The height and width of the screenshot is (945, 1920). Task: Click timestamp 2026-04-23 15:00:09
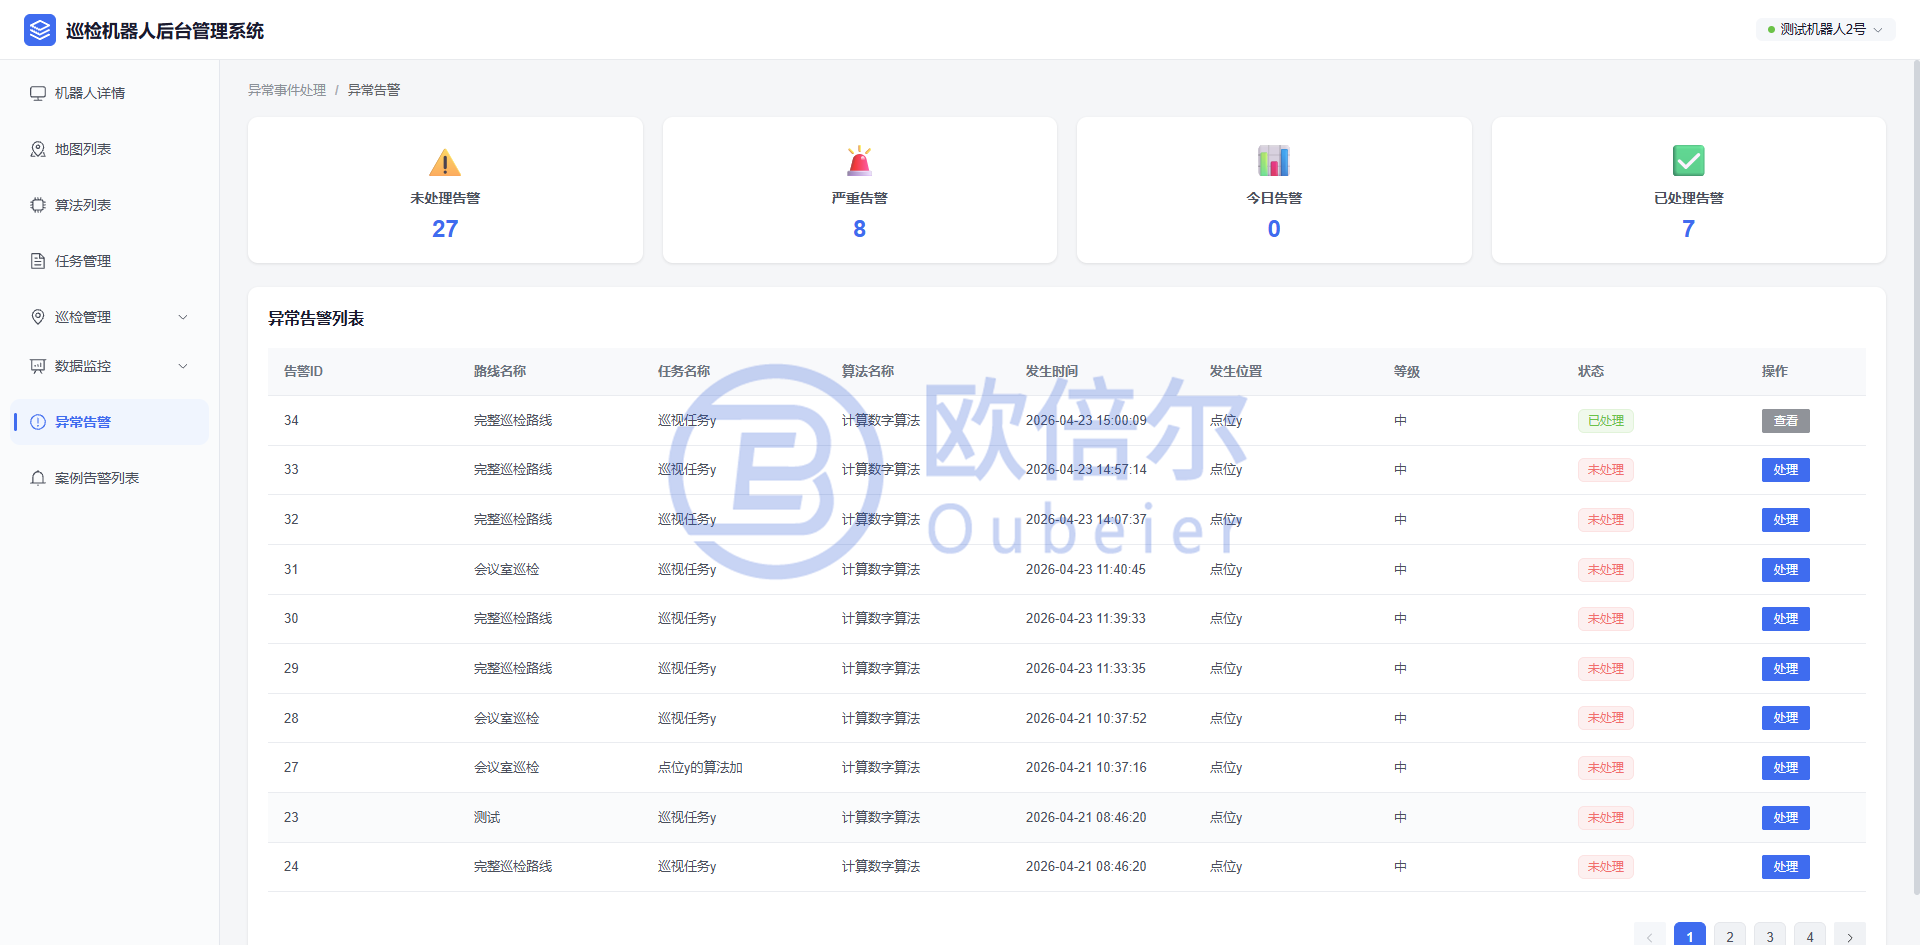(x=1086, y=420)
